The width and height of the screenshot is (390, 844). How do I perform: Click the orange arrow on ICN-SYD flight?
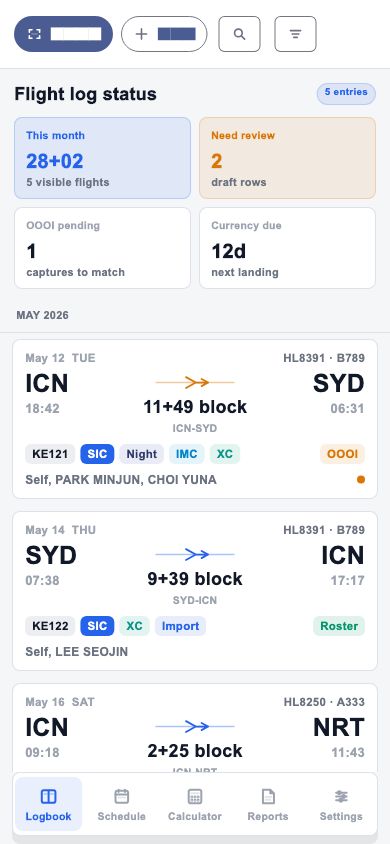click(x=195, y=383)
